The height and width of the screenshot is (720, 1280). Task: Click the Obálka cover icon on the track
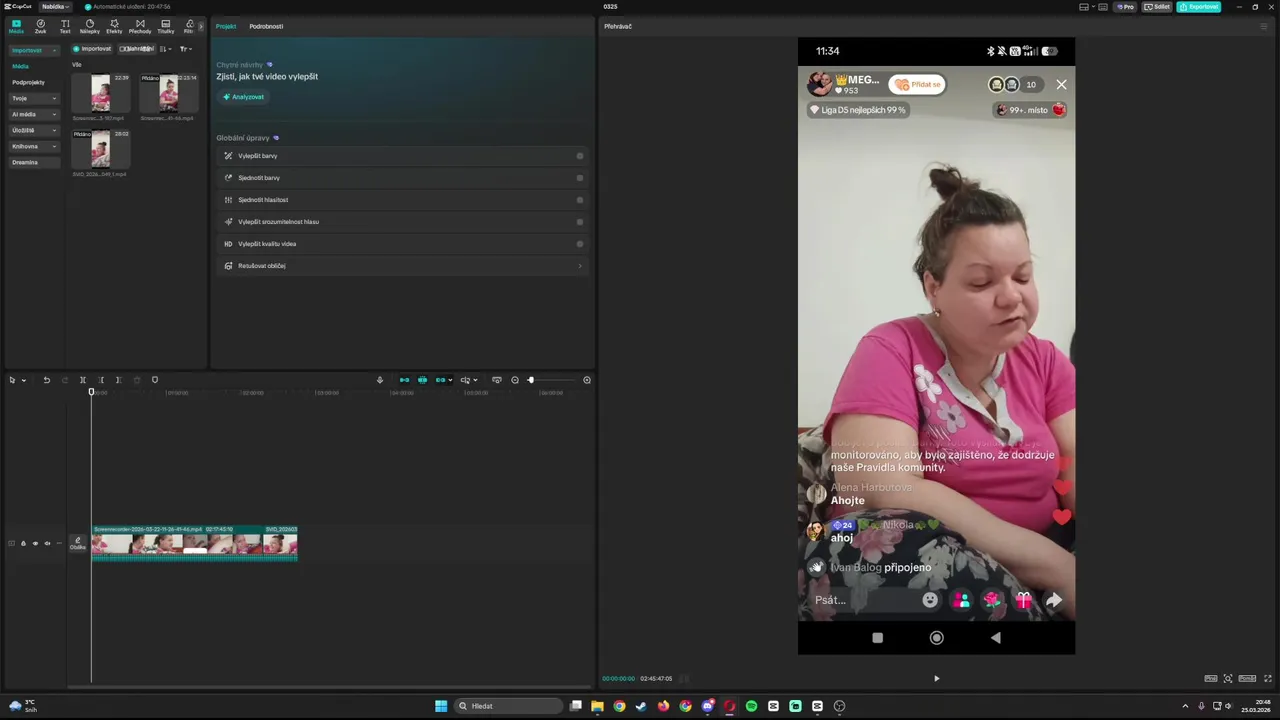click(78, 543)
